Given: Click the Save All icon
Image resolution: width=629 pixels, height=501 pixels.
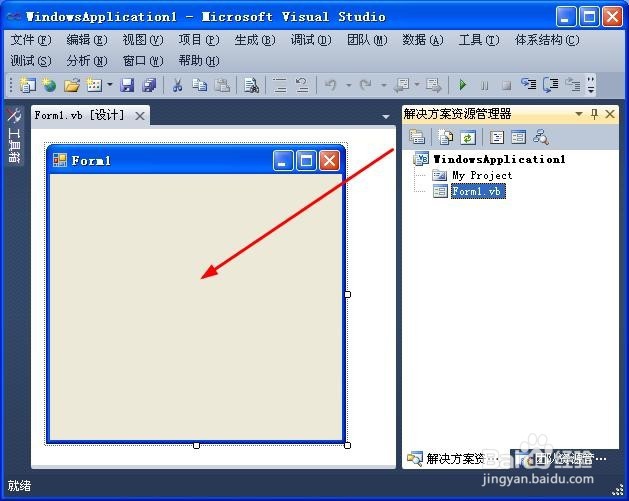Looking at the screenshot, I should (x=149, y=85).
